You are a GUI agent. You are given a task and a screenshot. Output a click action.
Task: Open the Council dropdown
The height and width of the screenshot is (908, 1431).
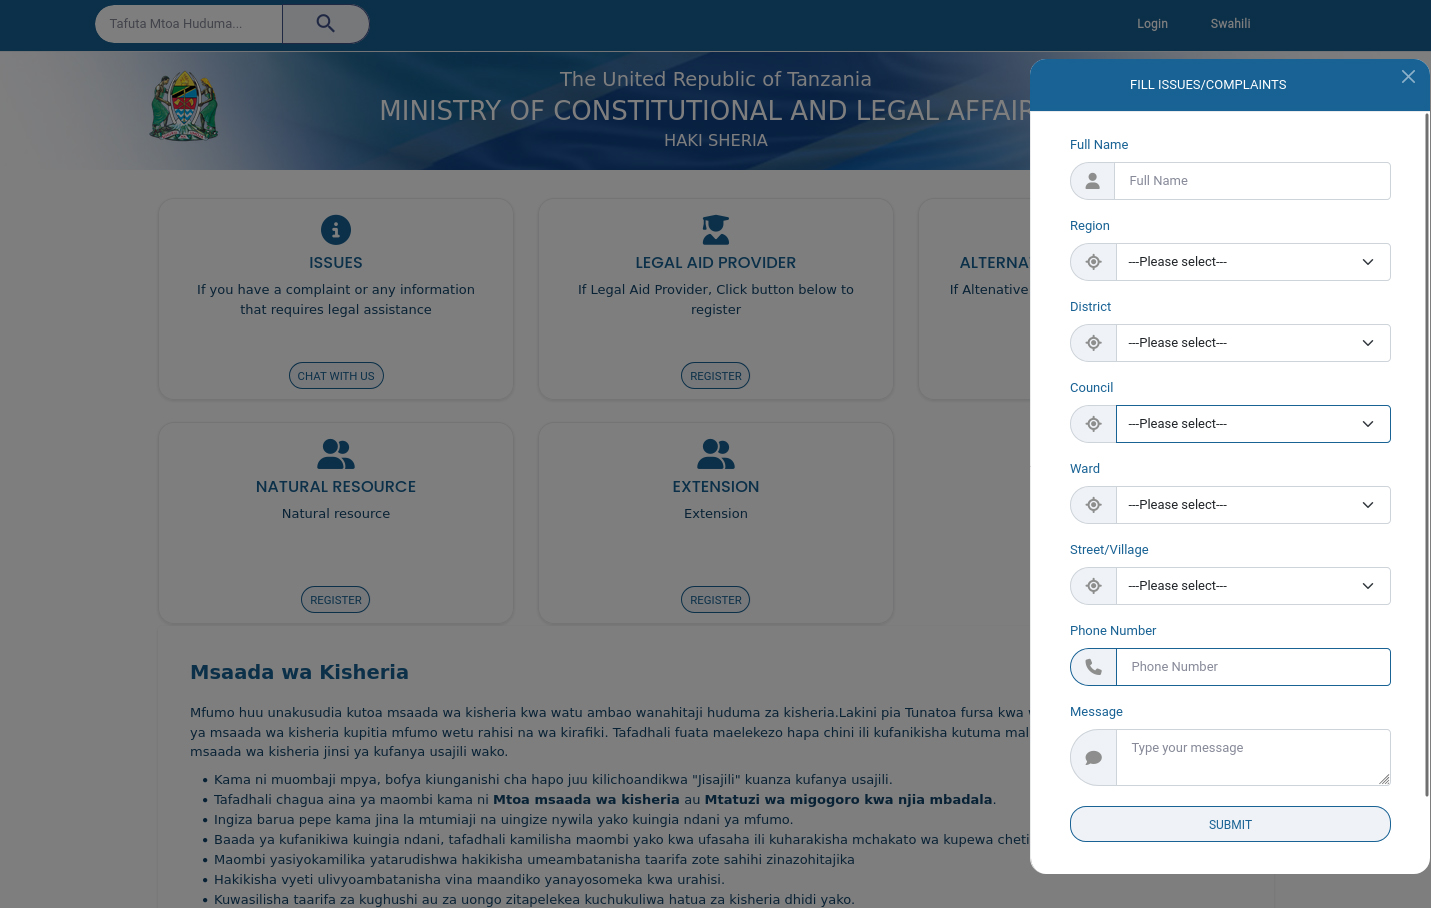pos(1252,424)
